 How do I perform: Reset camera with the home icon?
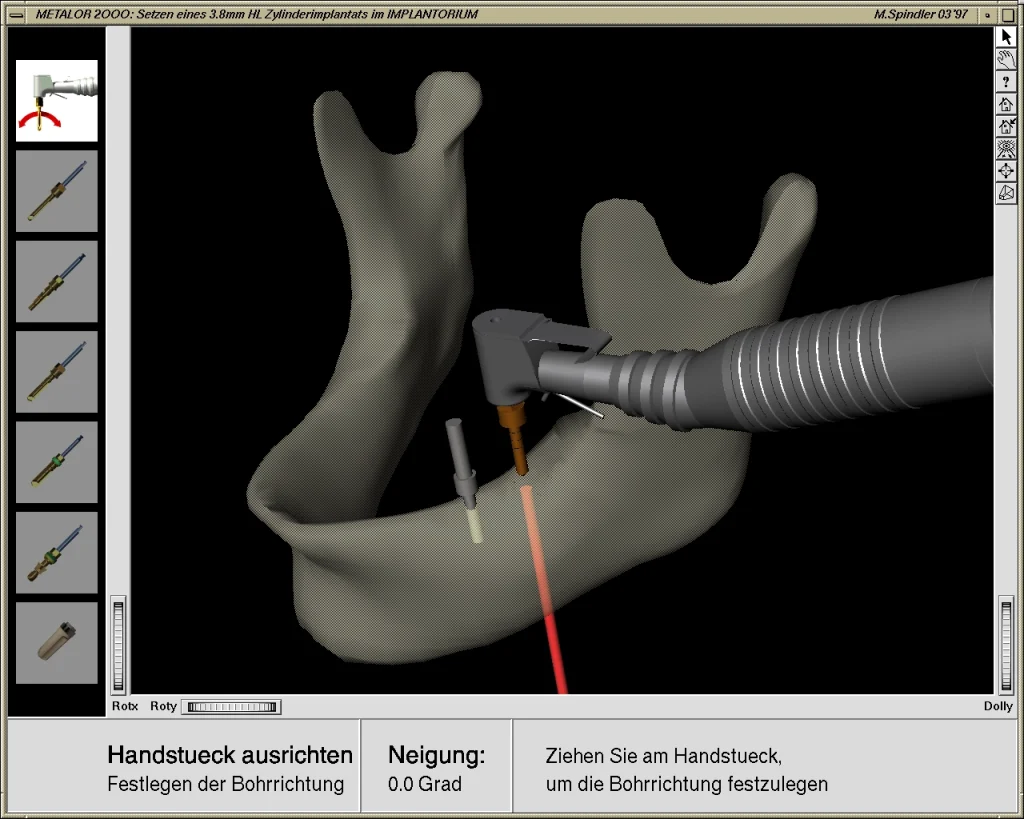[1006, 105]
